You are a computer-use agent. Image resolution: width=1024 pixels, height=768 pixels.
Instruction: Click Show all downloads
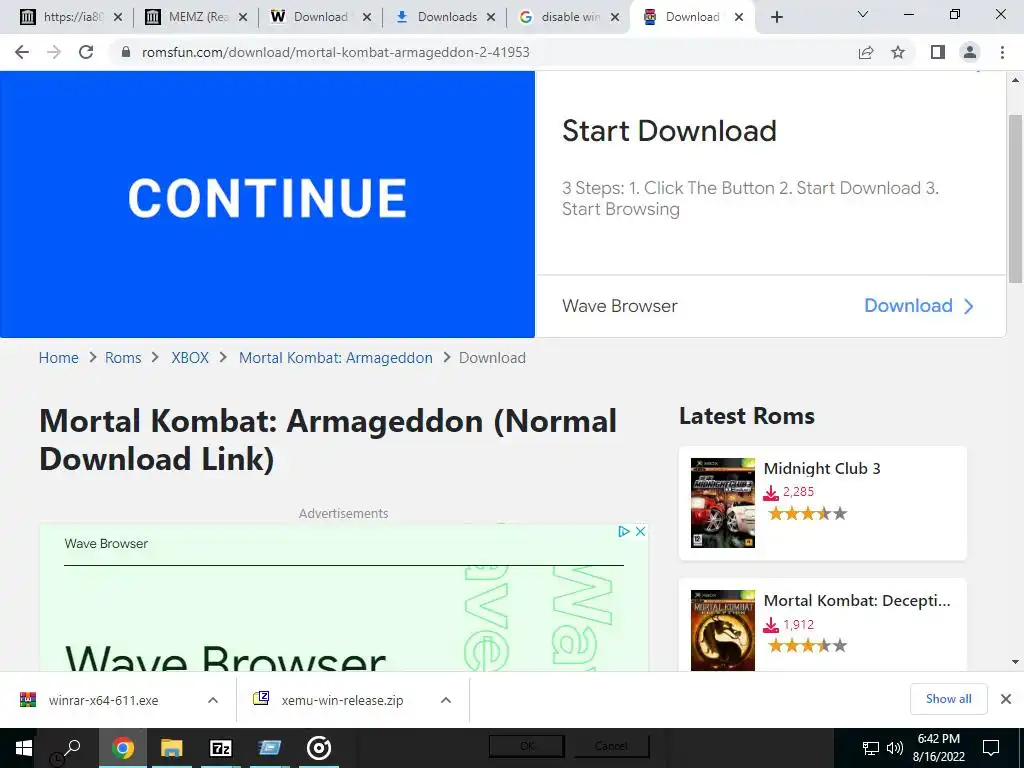(948, 699)
